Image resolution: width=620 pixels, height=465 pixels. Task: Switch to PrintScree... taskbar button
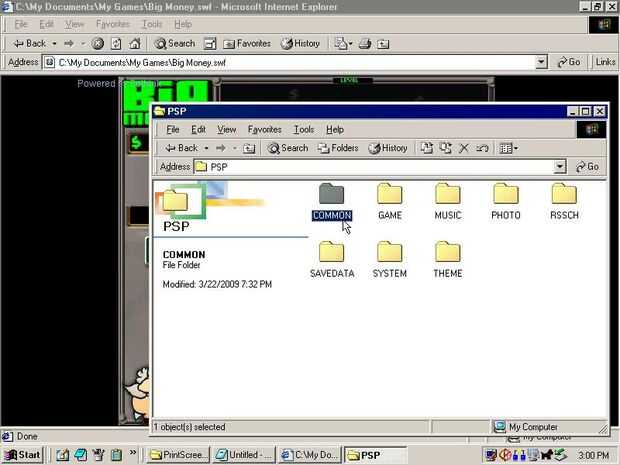point(177,455)
